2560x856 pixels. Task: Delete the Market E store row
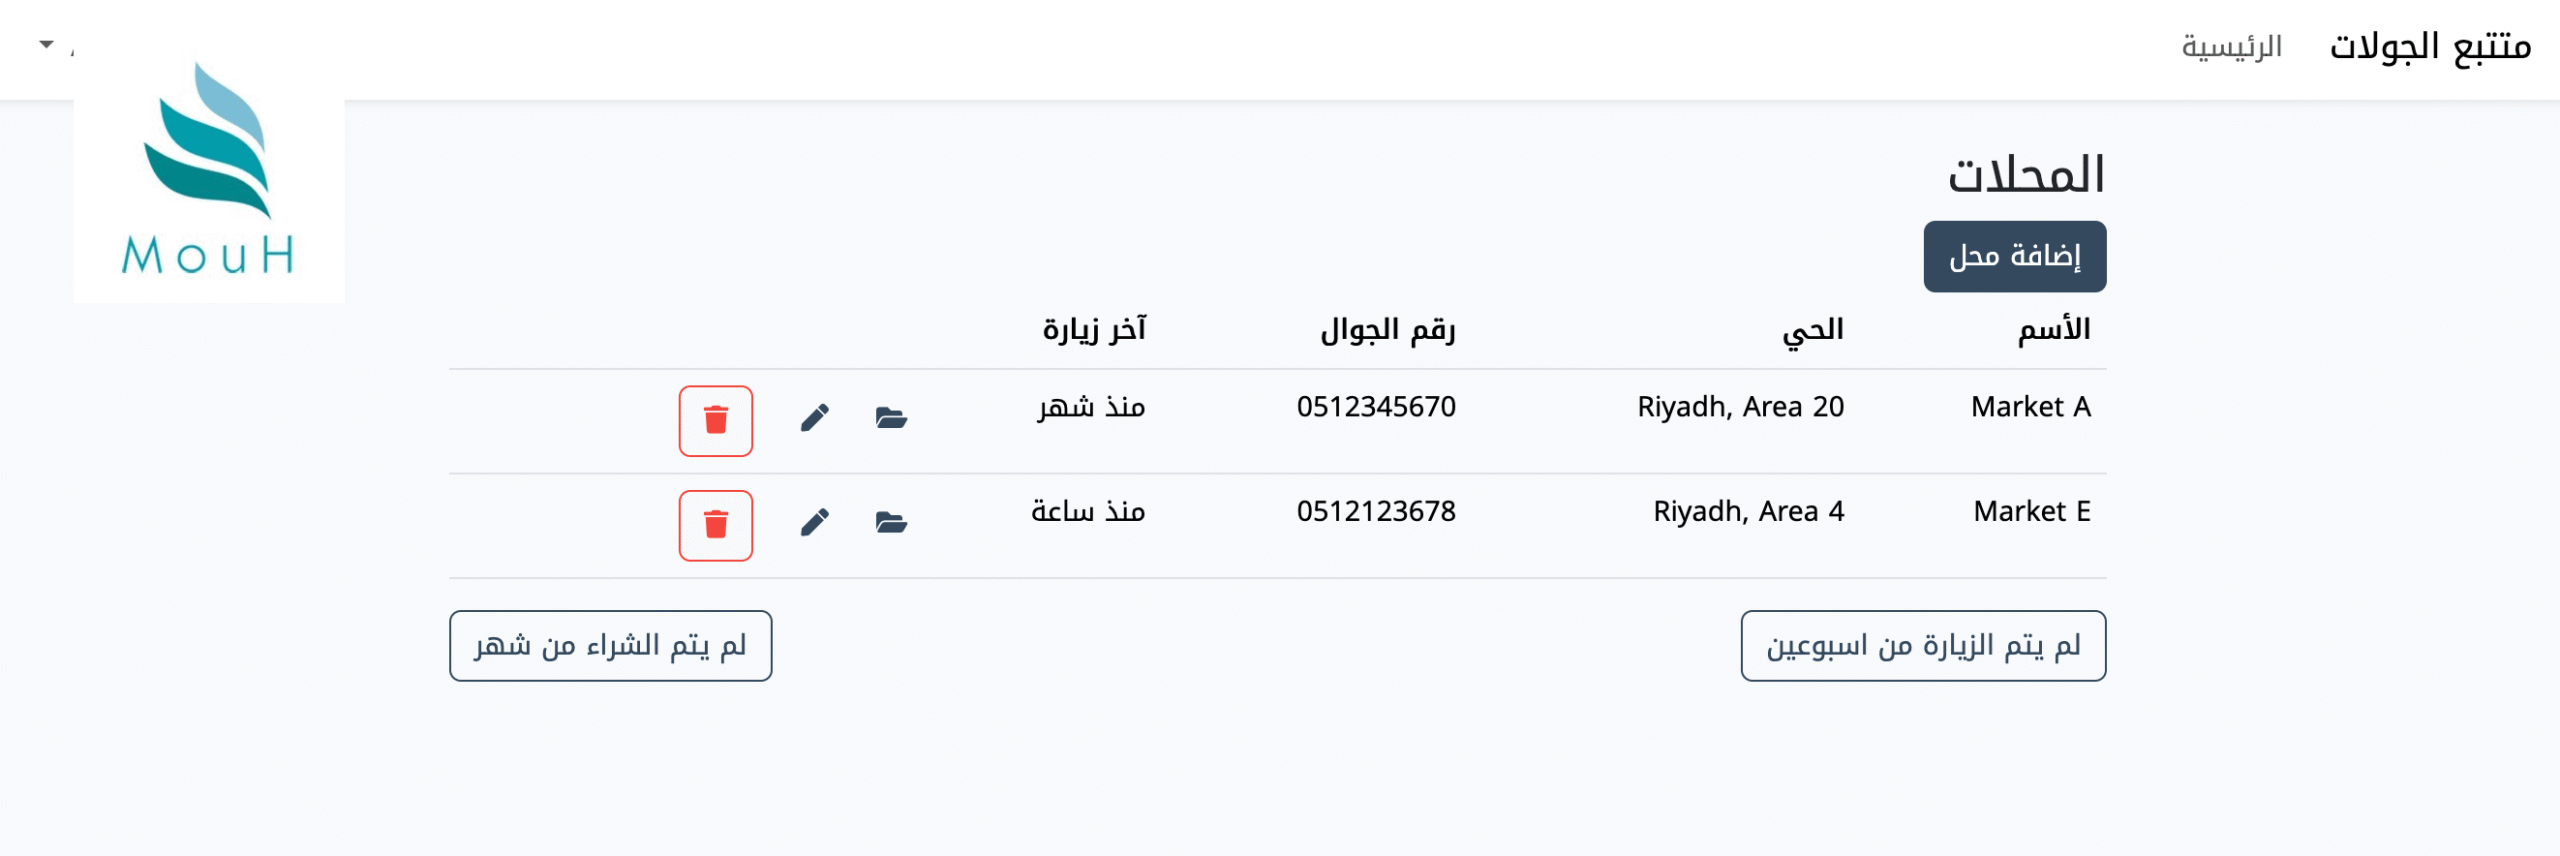point(715,525)
